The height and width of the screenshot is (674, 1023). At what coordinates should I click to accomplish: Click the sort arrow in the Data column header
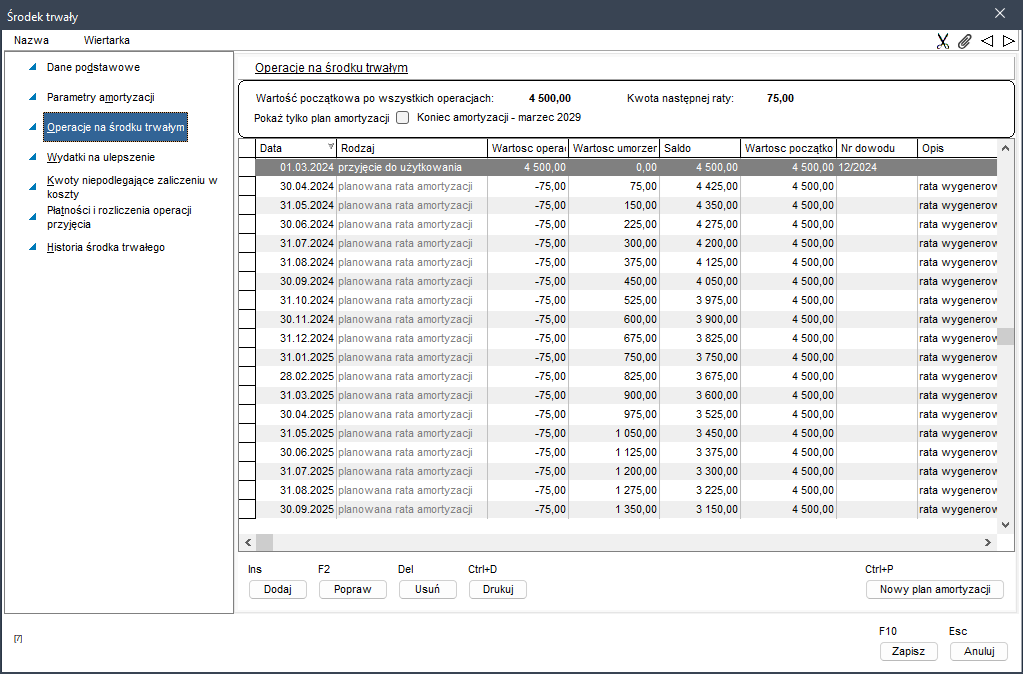click(331, 146)
